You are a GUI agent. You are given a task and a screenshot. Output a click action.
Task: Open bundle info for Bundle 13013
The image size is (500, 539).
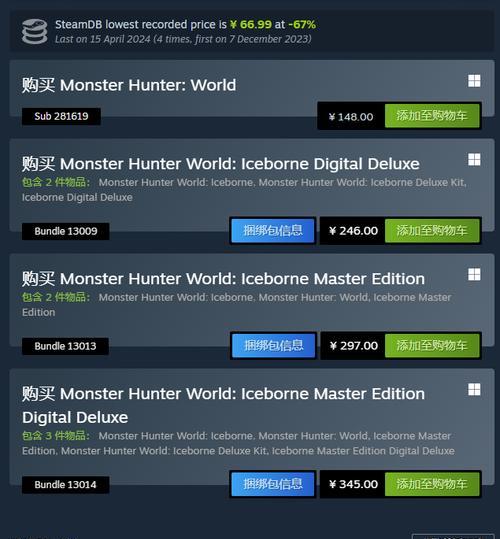[274, 345]
